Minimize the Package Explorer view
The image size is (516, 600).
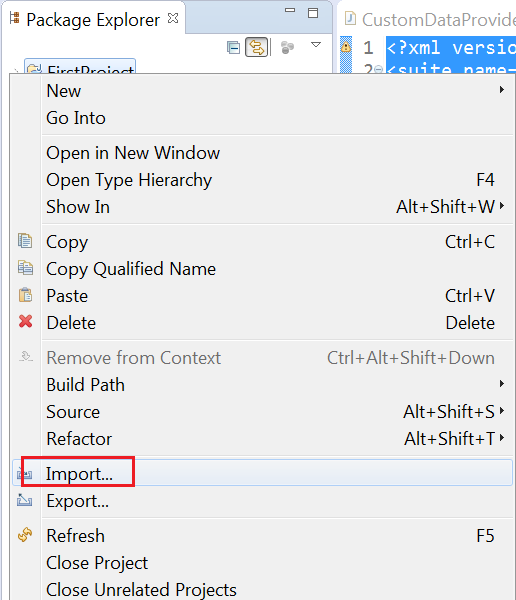pos(290,10)
